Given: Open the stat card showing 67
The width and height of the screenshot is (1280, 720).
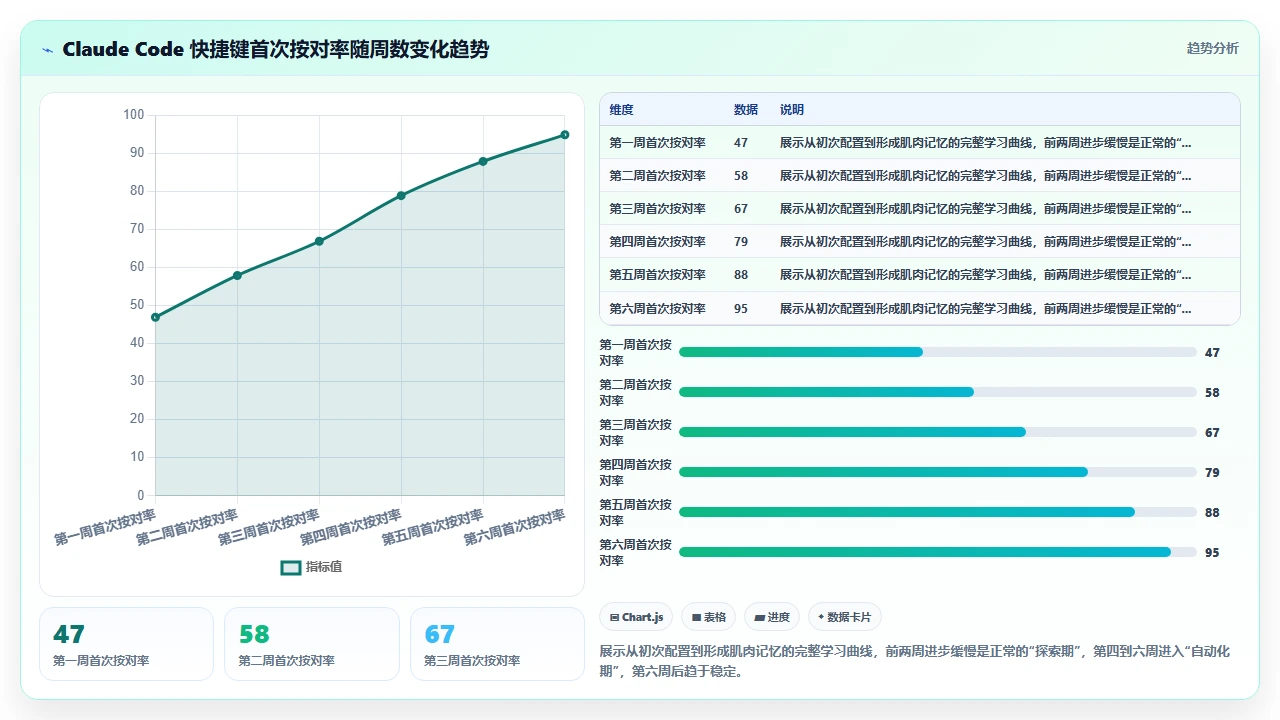Looking at the screenshot, I should click(497, 644).
